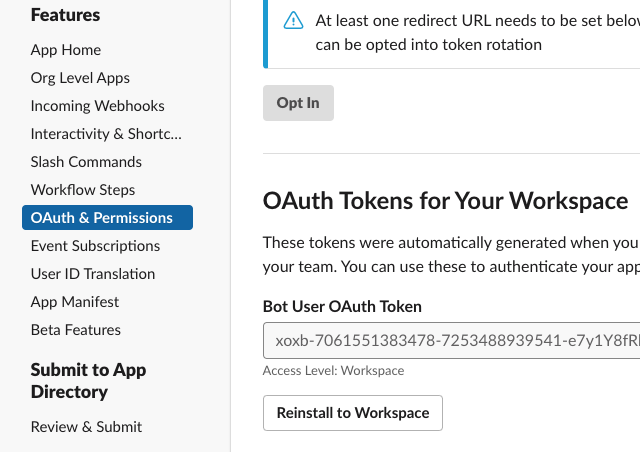Click Submit to App Directory heading
This screenshot has width=640, height=452.
[88, 381]
